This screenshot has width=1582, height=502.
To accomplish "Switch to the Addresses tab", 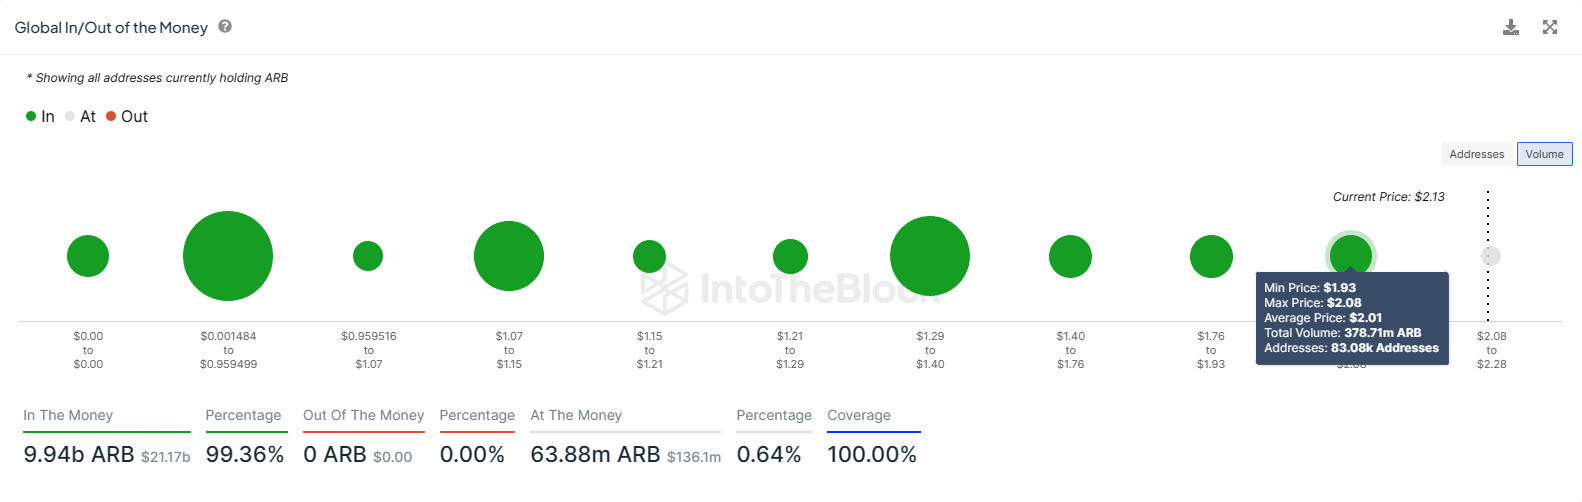I will coord(1476,154).
